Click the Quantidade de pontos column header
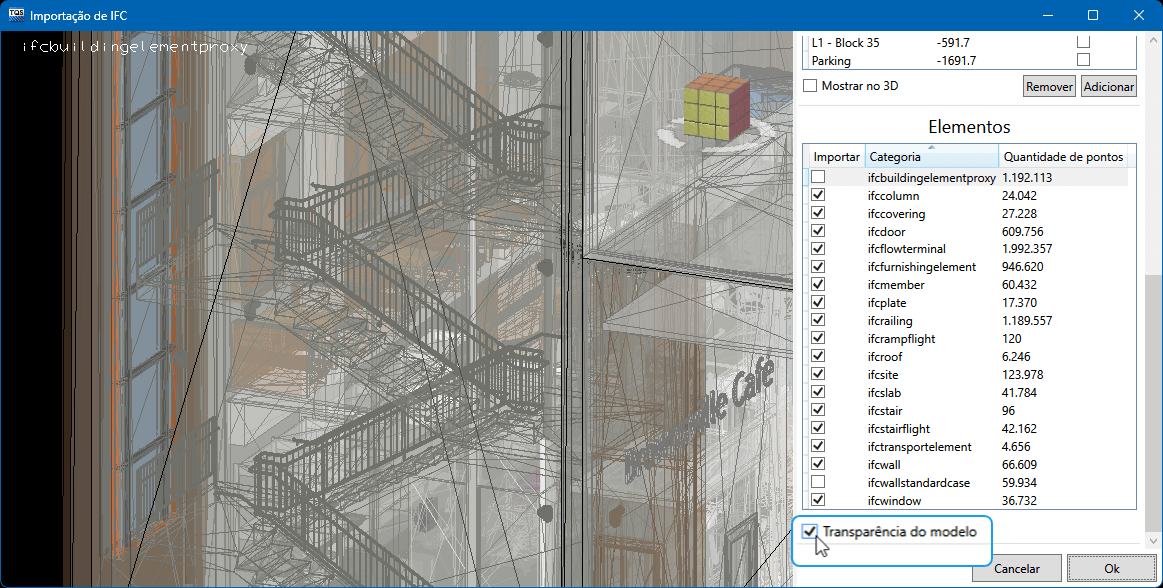1163x588 pixels. pyautogui.click(x=1063, y=157)
